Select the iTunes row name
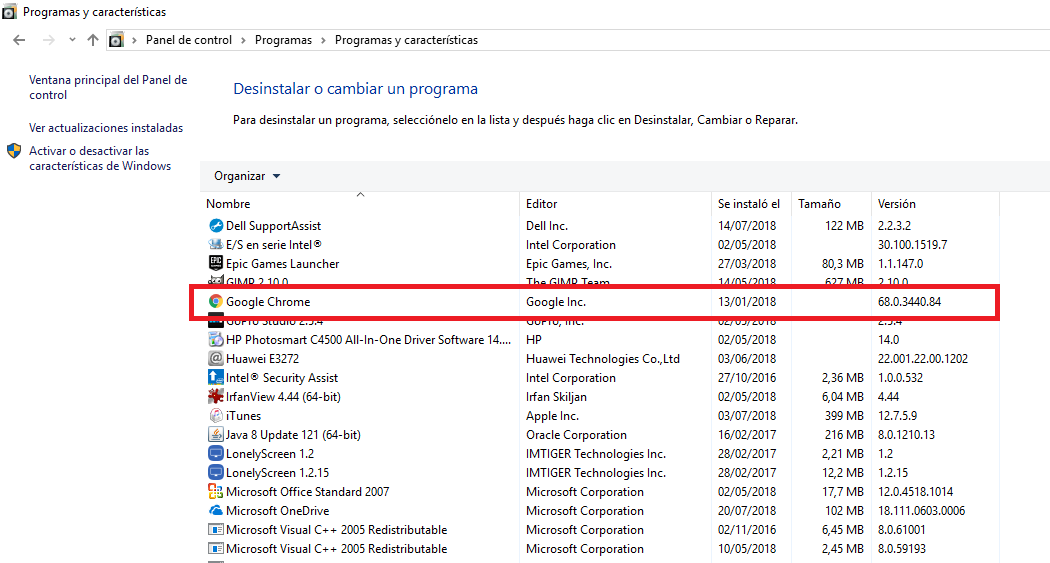Viewport: 1050px width, 563px height. pyautogui.click(x=243, y=416)
